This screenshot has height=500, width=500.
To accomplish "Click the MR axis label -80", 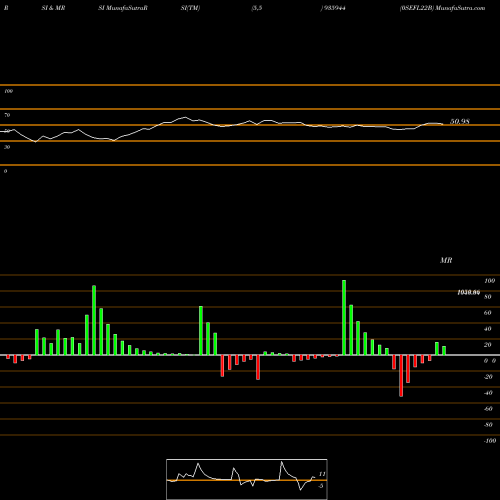I will point(488,425).
